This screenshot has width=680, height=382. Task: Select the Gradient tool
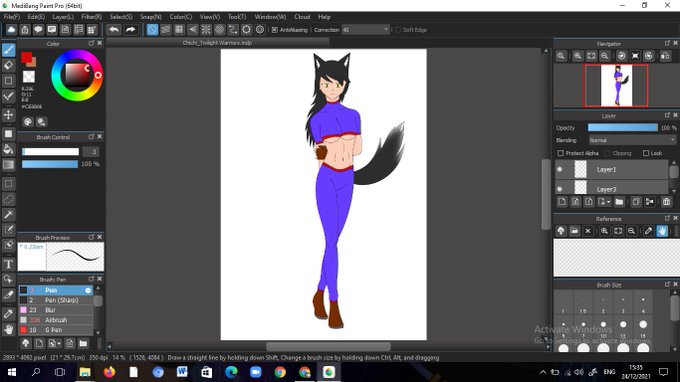9,165
